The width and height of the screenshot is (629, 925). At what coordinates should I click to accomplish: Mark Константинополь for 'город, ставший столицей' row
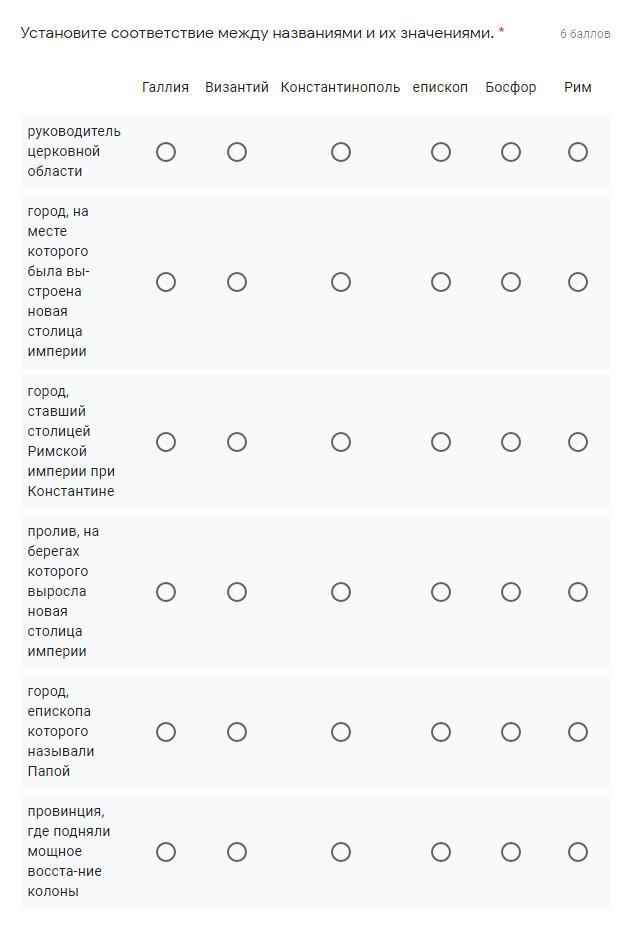click(341, 442)
